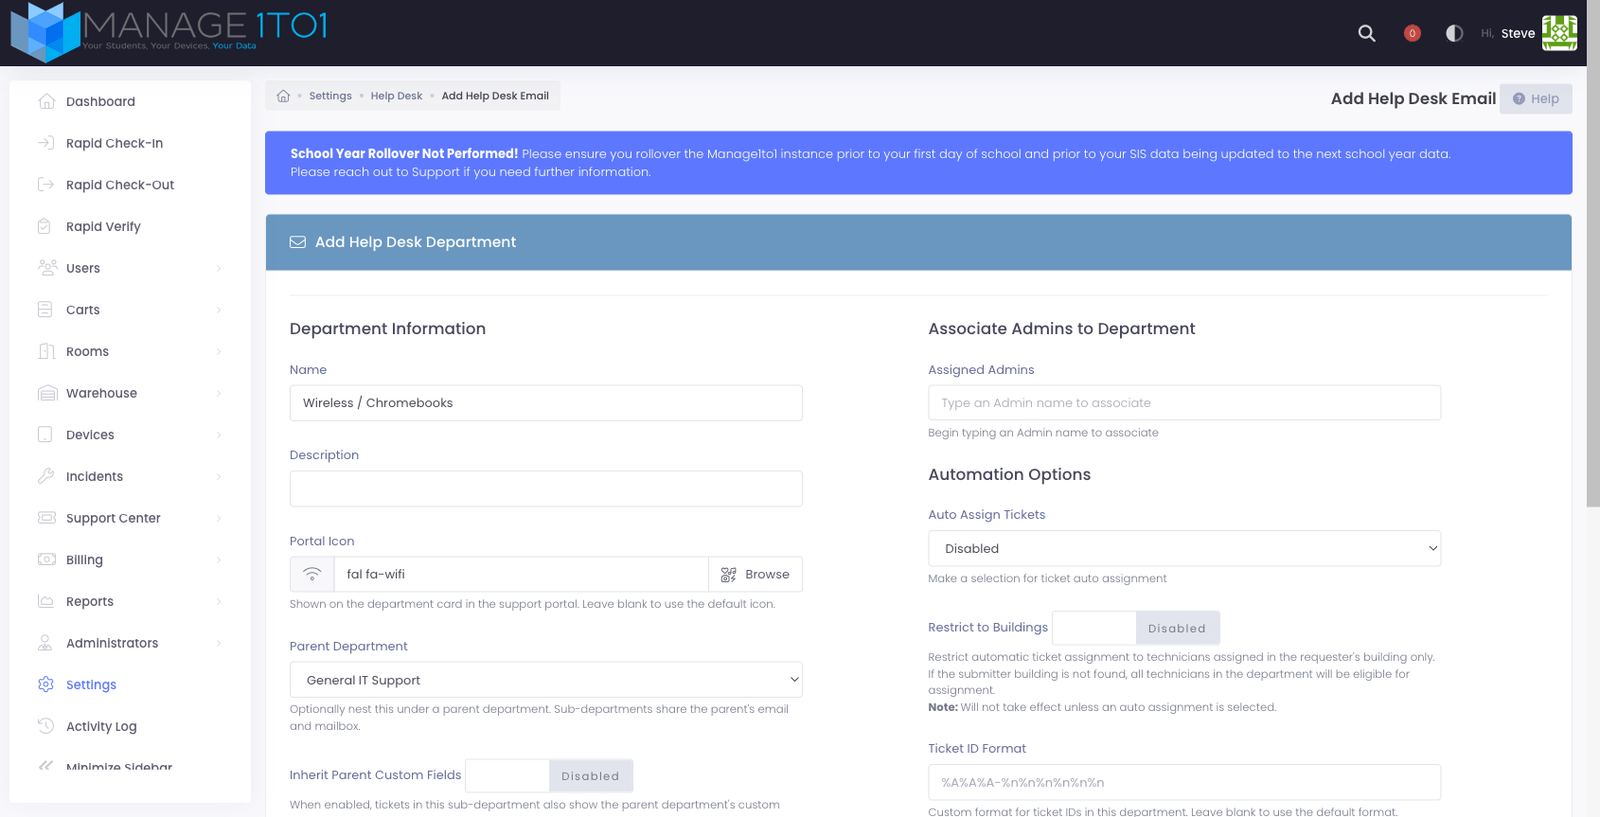Click the Rooms sidebar icon
1600x817 pixels.
coord(46,351)
